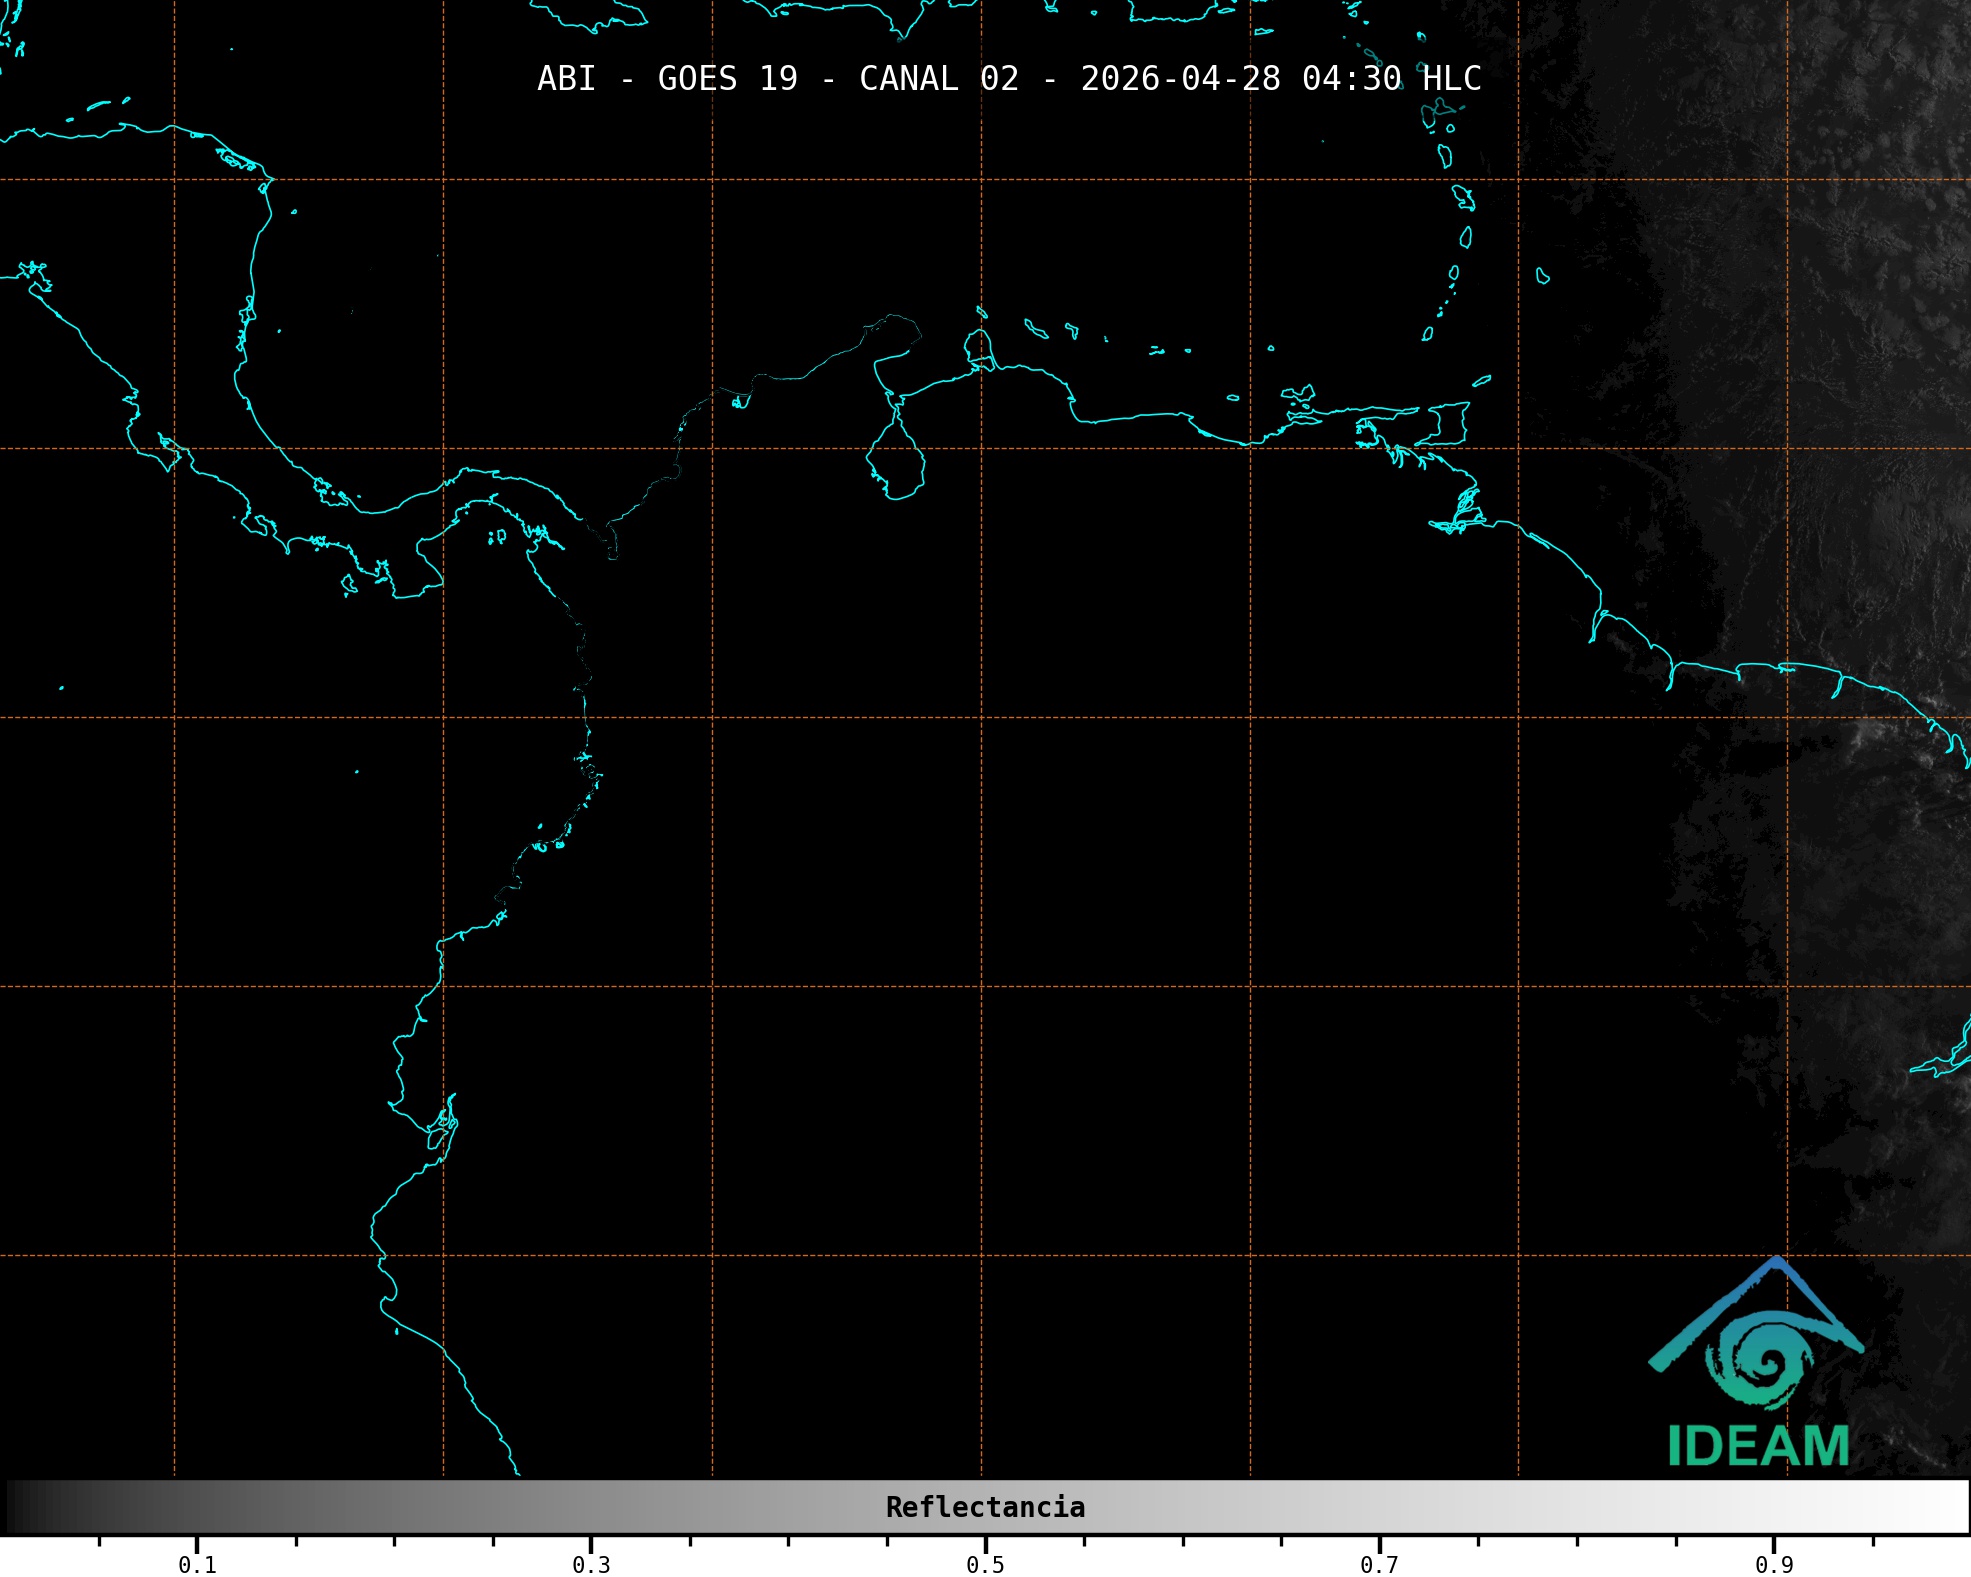
Task: Click the Tobago island outline
Action: [1482, 380]
